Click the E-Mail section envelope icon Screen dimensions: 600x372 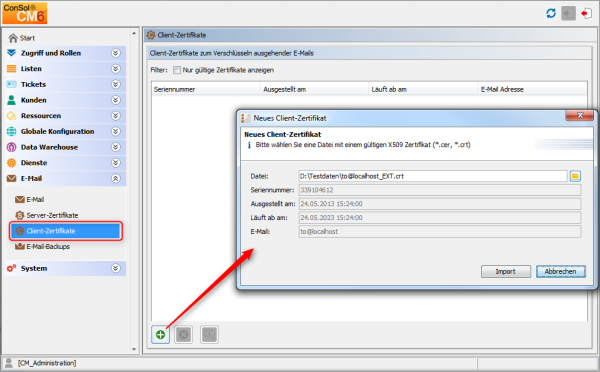(11, 178)
